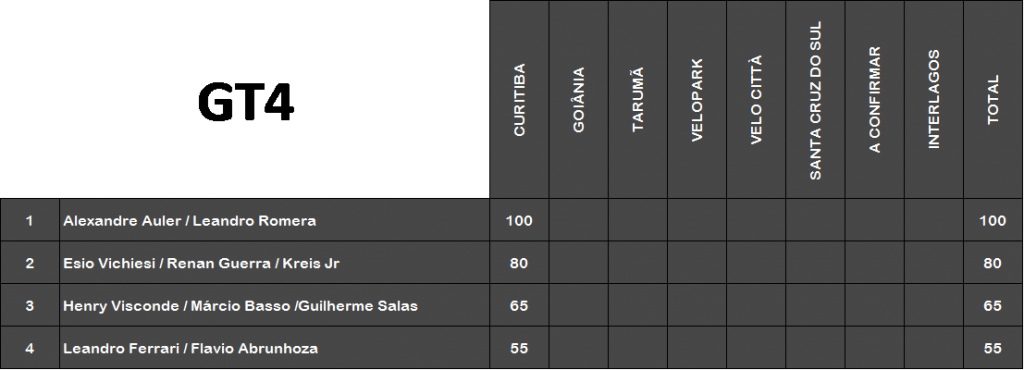The image size is (1024, 370).
Task: Select Henry Visconde / Márcio Basso row
Action: pyautogui.click(x=511, y=305)
